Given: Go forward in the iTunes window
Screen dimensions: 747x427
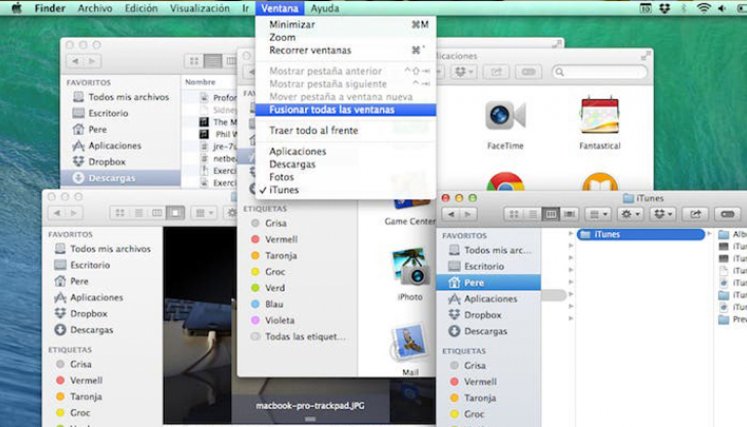Looking at the screenshot, I should (x=468, y=214).
